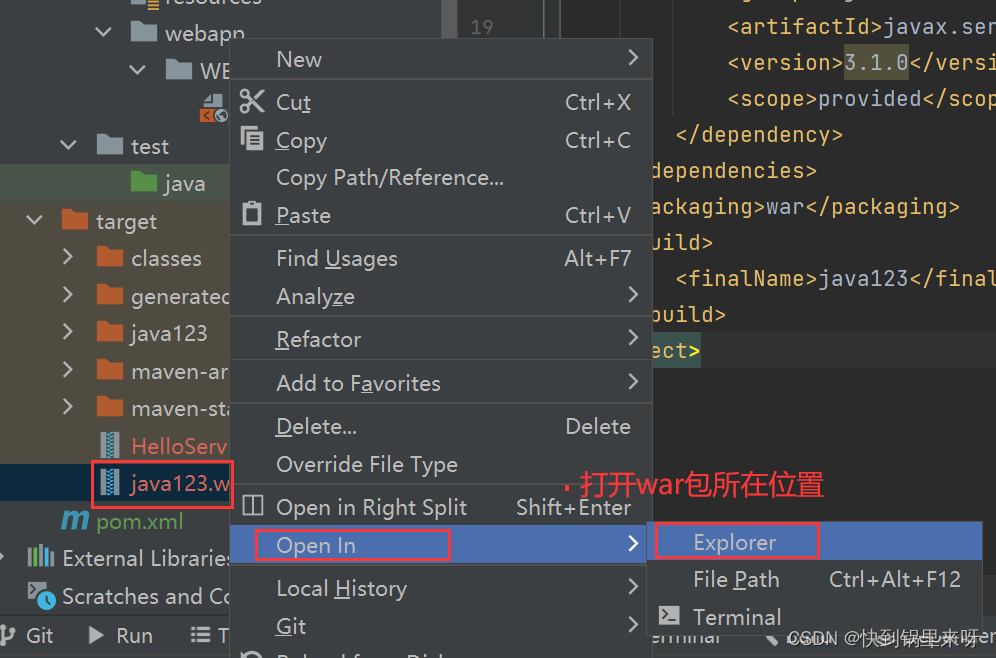Open the New submenu
Screen dimensions: 996x658
441,59
